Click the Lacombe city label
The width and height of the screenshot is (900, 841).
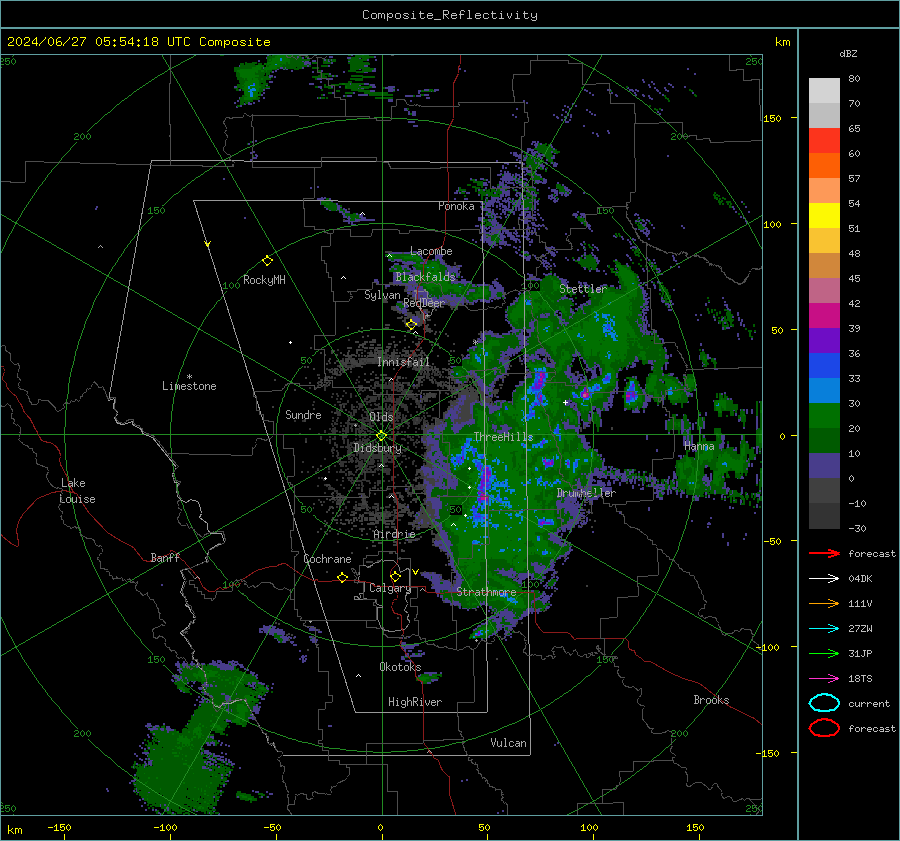pyautogui.click(x=431, y=251)
